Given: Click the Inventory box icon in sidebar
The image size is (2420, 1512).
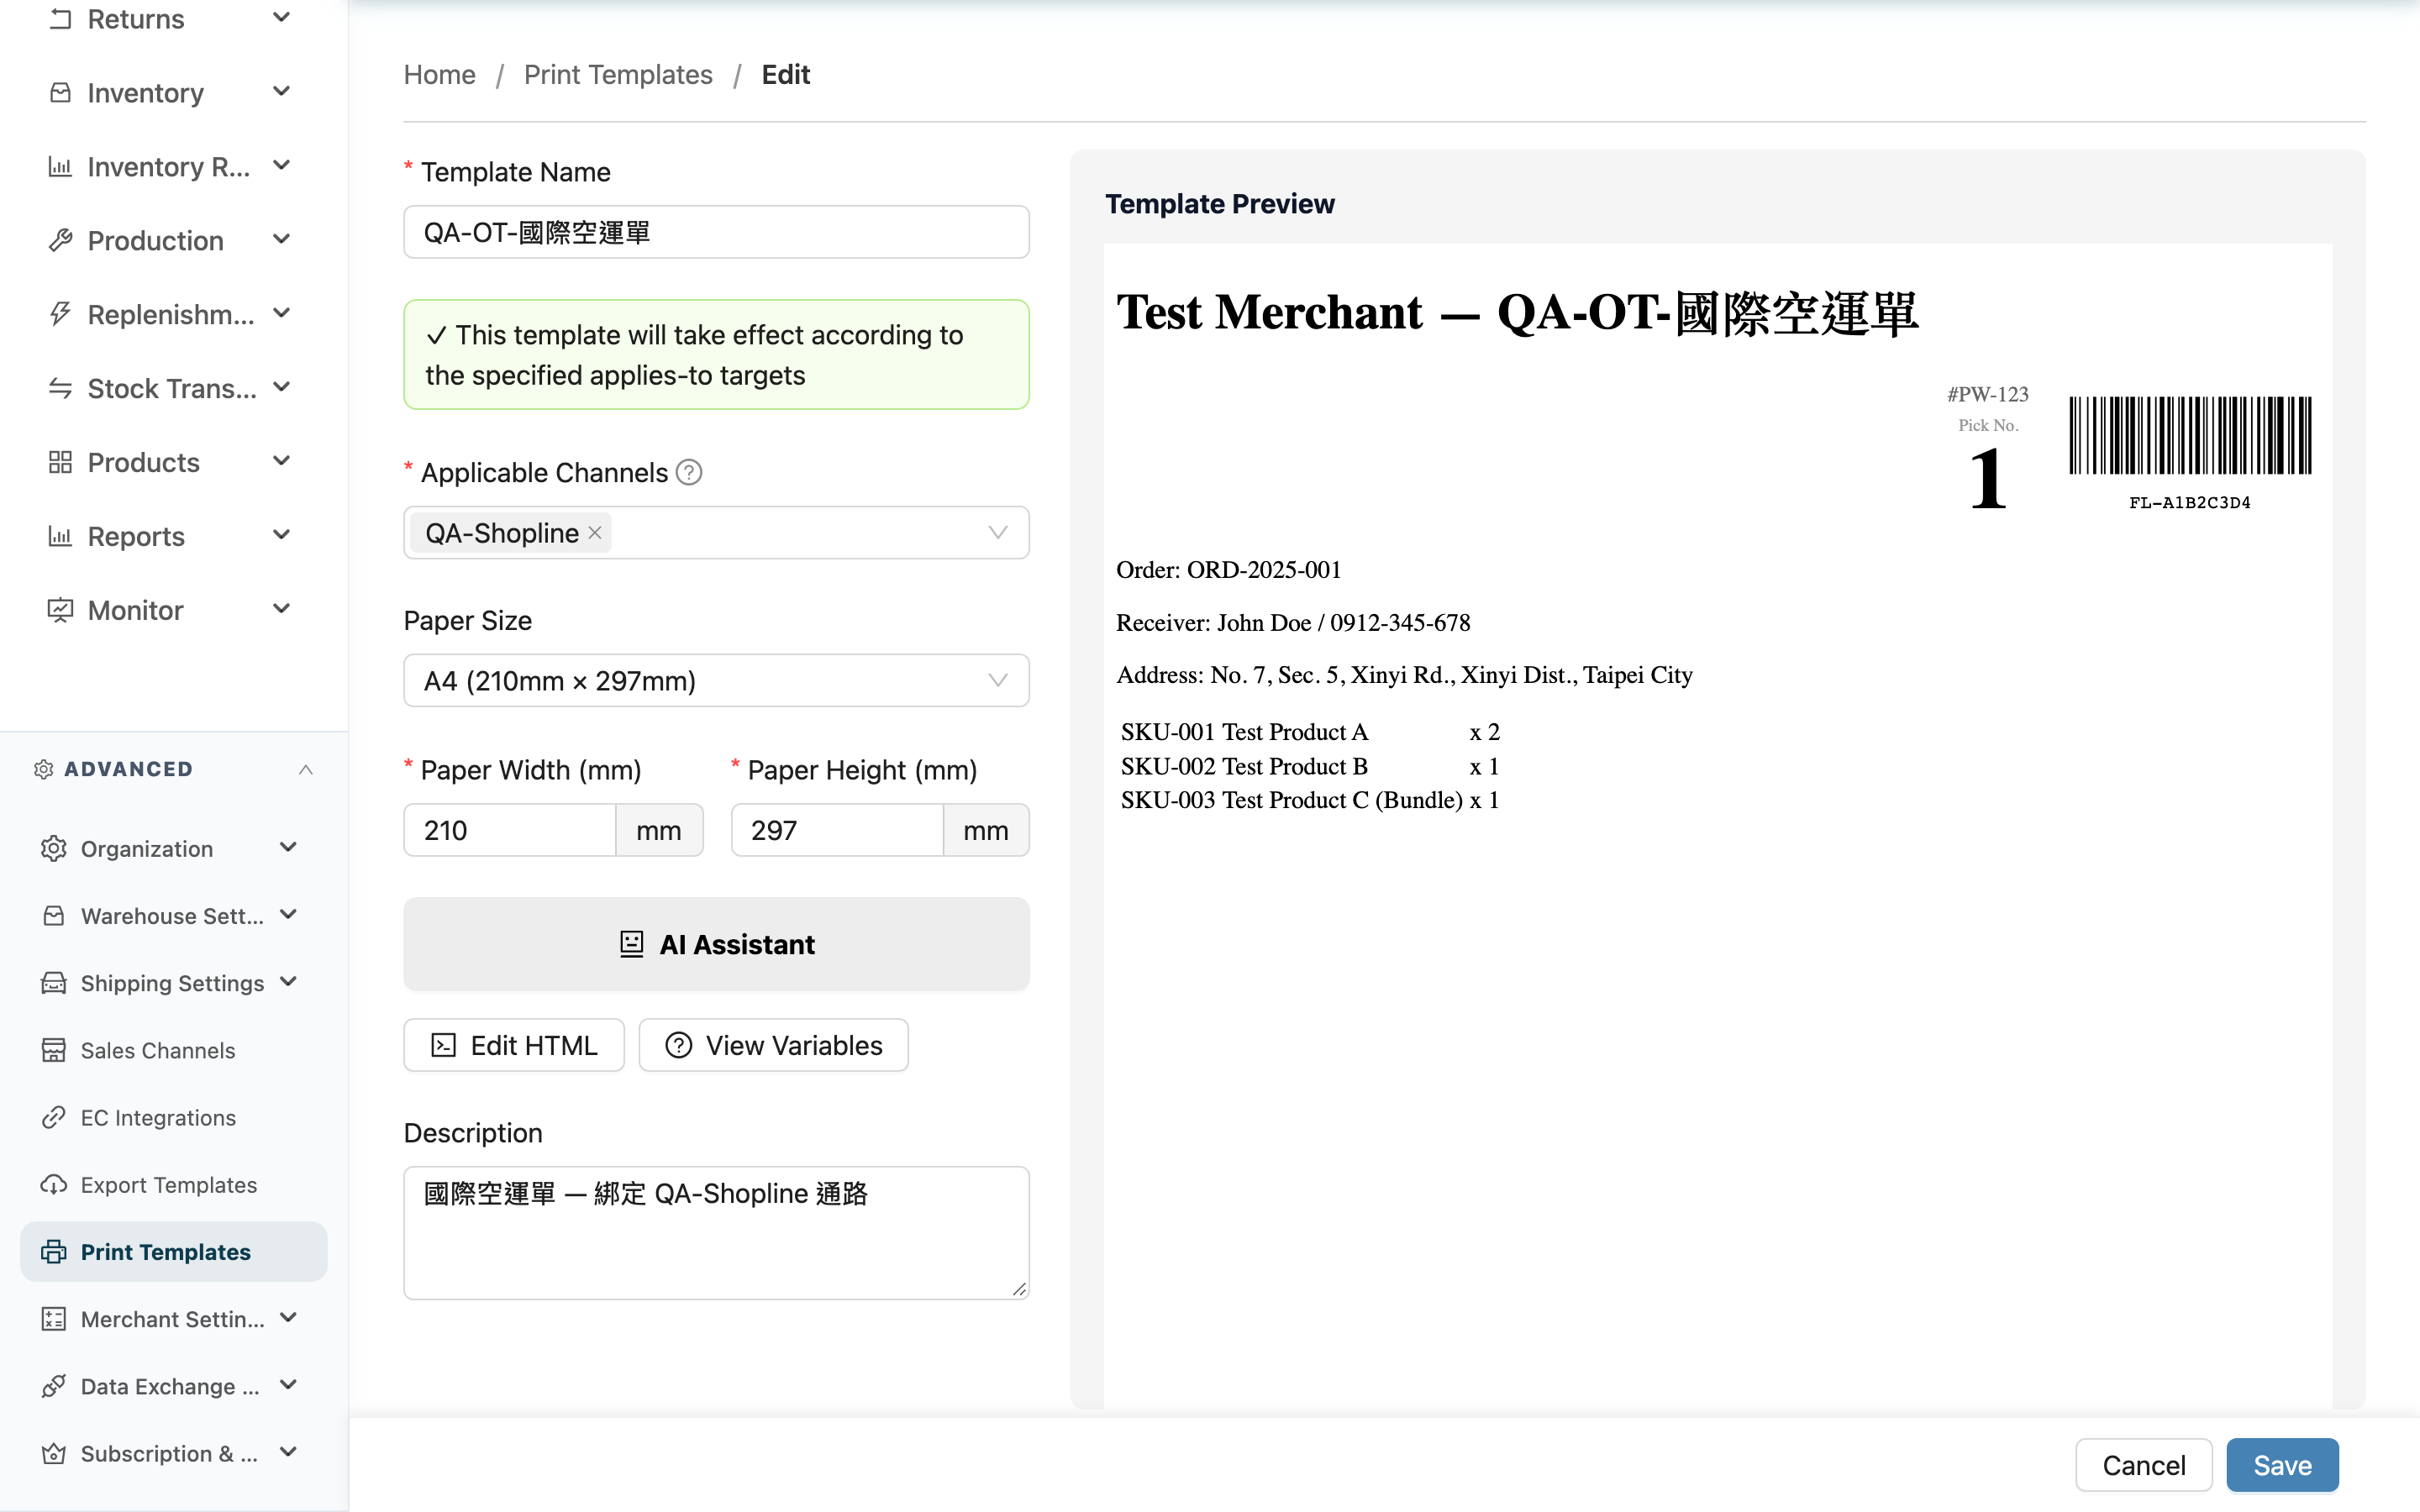Looking at the screenshot, I should (60, 93).
